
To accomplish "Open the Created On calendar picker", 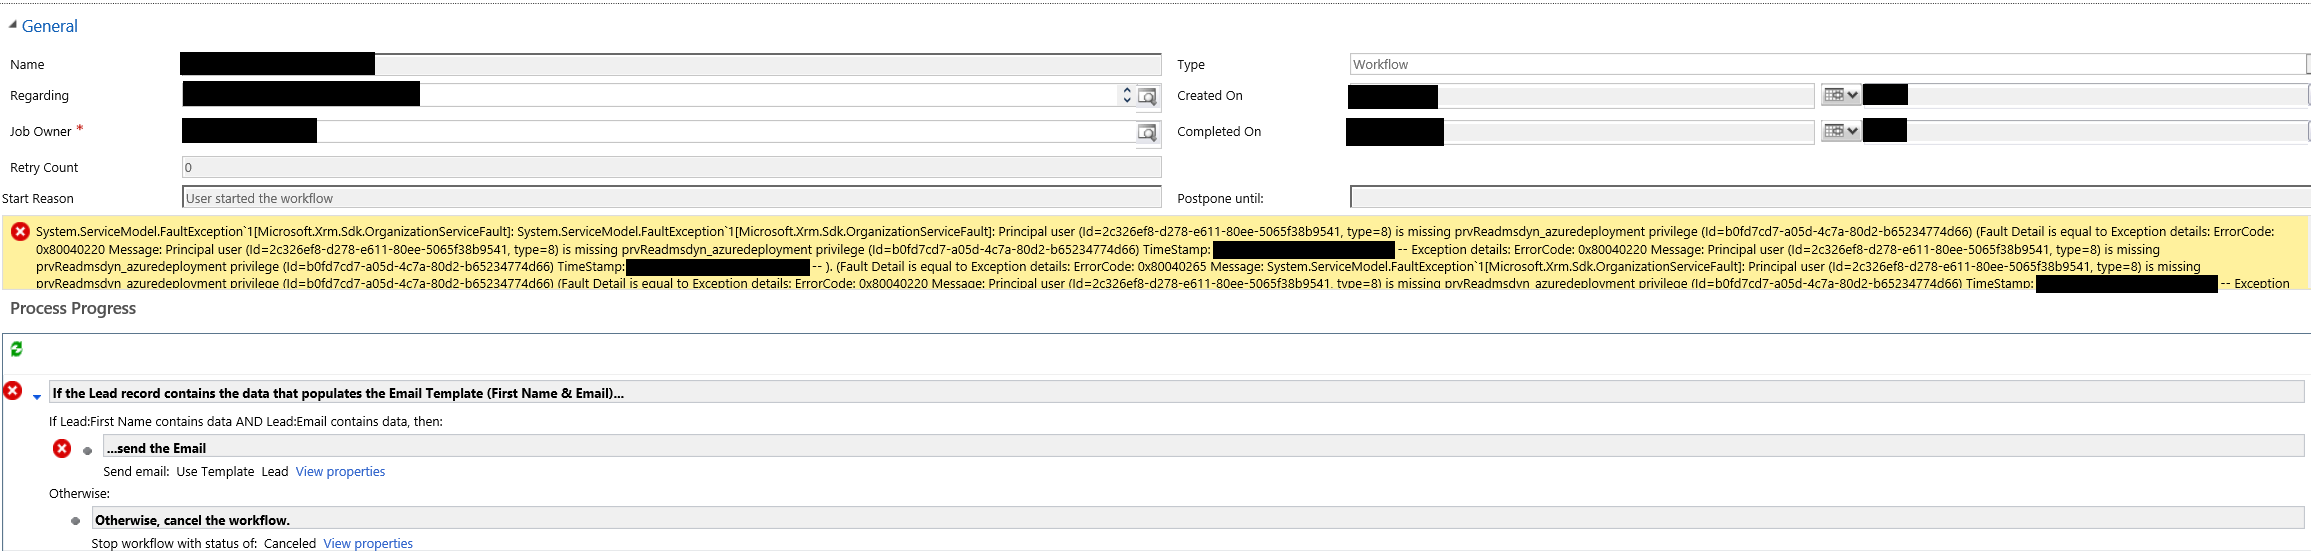I will pyautogui.click(x=1840, y=95).
